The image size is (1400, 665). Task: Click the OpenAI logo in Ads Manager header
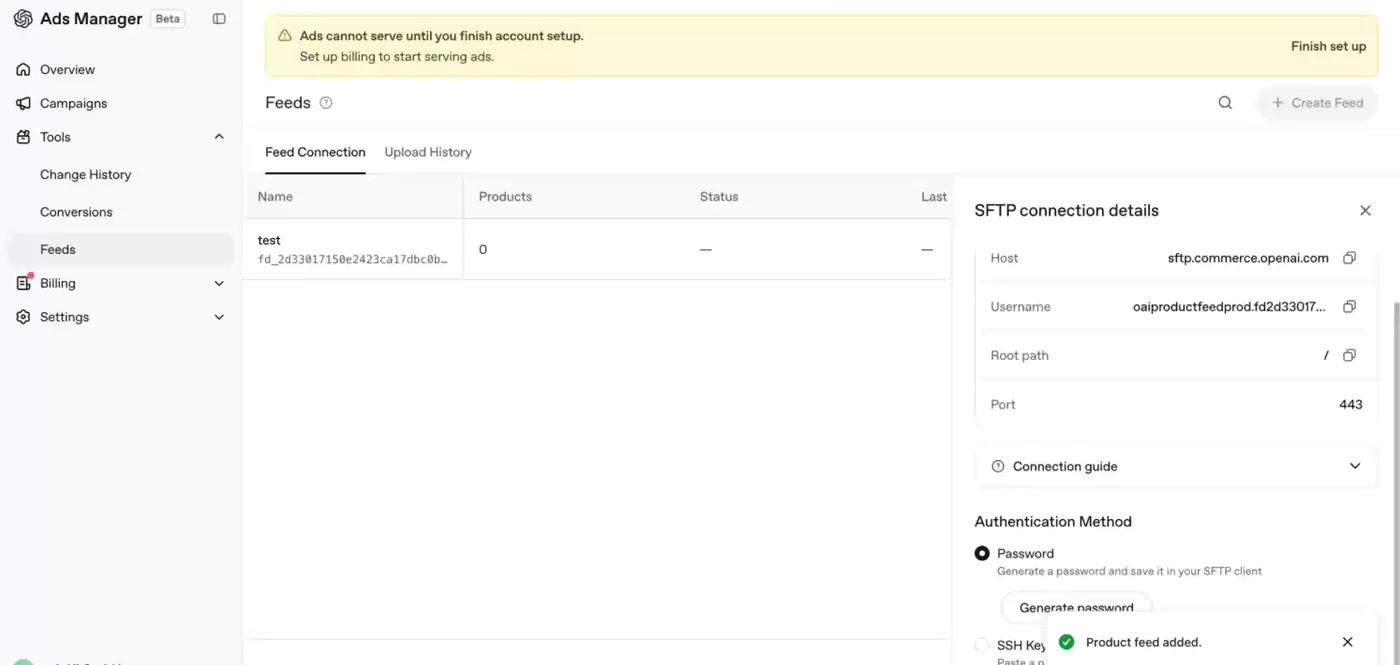23,19
